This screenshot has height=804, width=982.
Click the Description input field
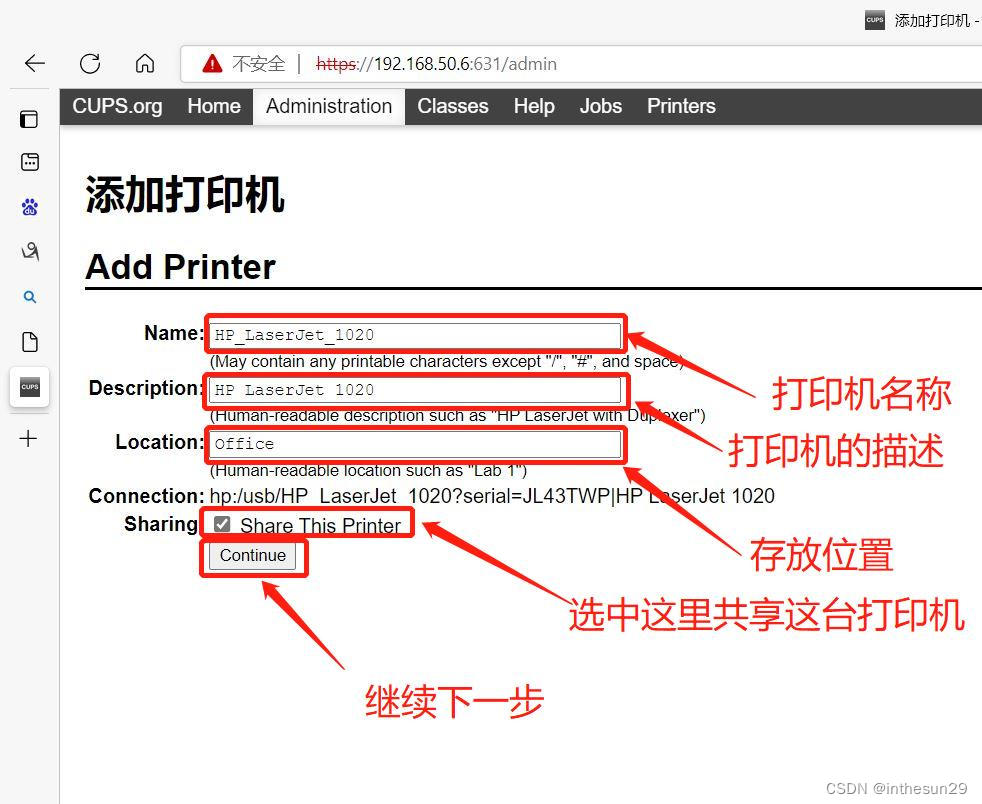tap(415, 390)
